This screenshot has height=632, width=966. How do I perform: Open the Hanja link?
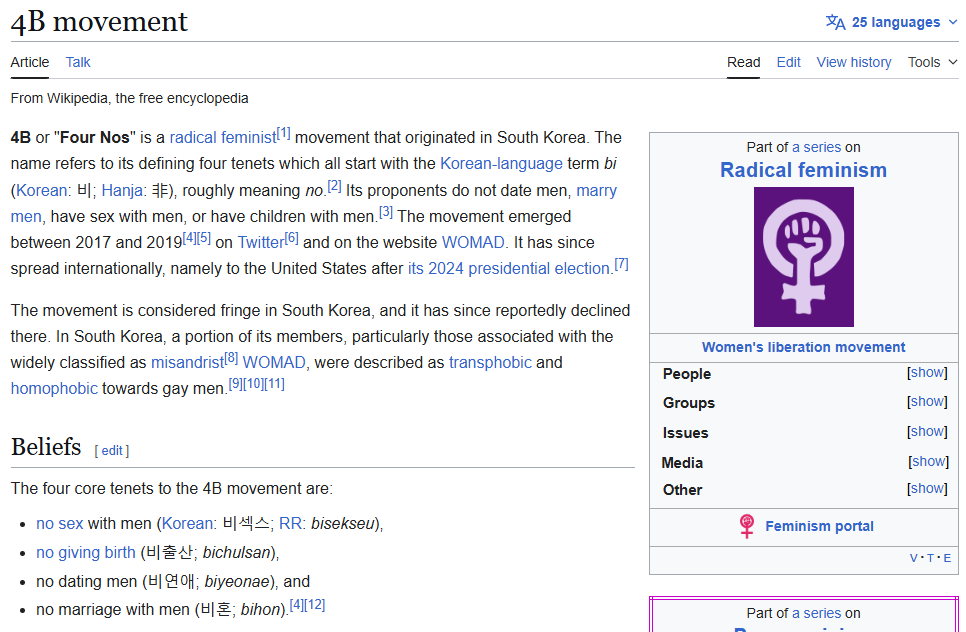pyautogui.click(x=122, y=190)
